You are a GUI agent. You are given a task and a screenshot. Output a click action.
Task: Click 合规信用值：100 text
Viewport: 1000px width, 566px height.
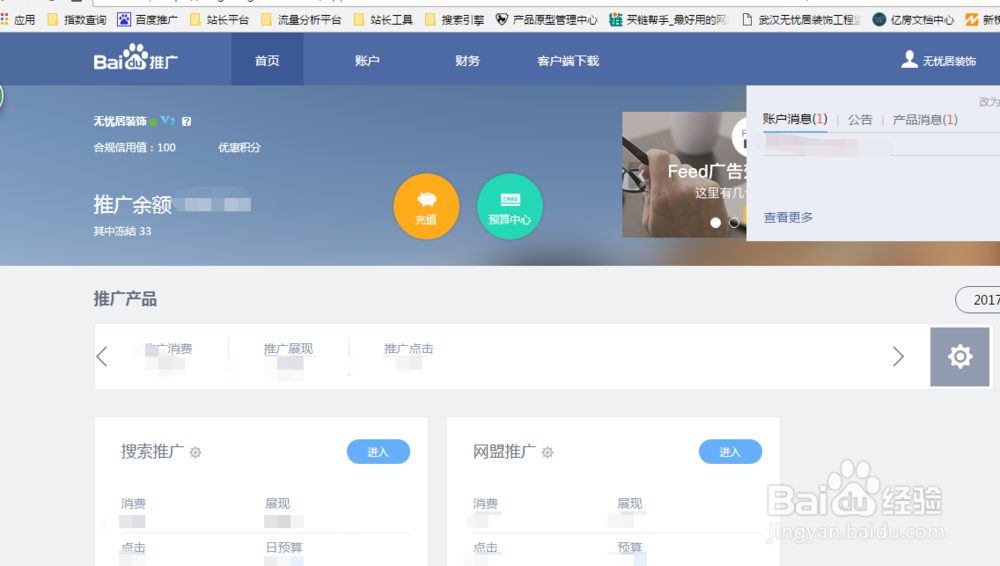[135, 147]
